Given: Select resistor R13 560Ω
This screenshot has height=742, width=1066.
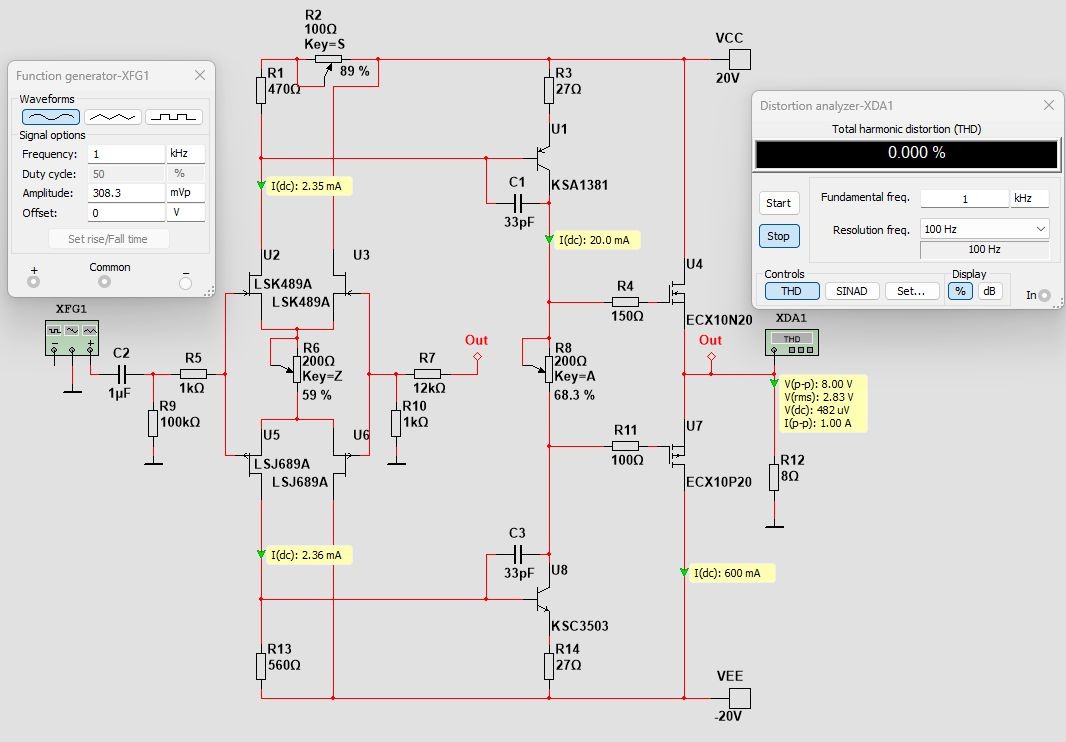Looking at the screenshot, I should pyautogui.click(x=261, y=667).
